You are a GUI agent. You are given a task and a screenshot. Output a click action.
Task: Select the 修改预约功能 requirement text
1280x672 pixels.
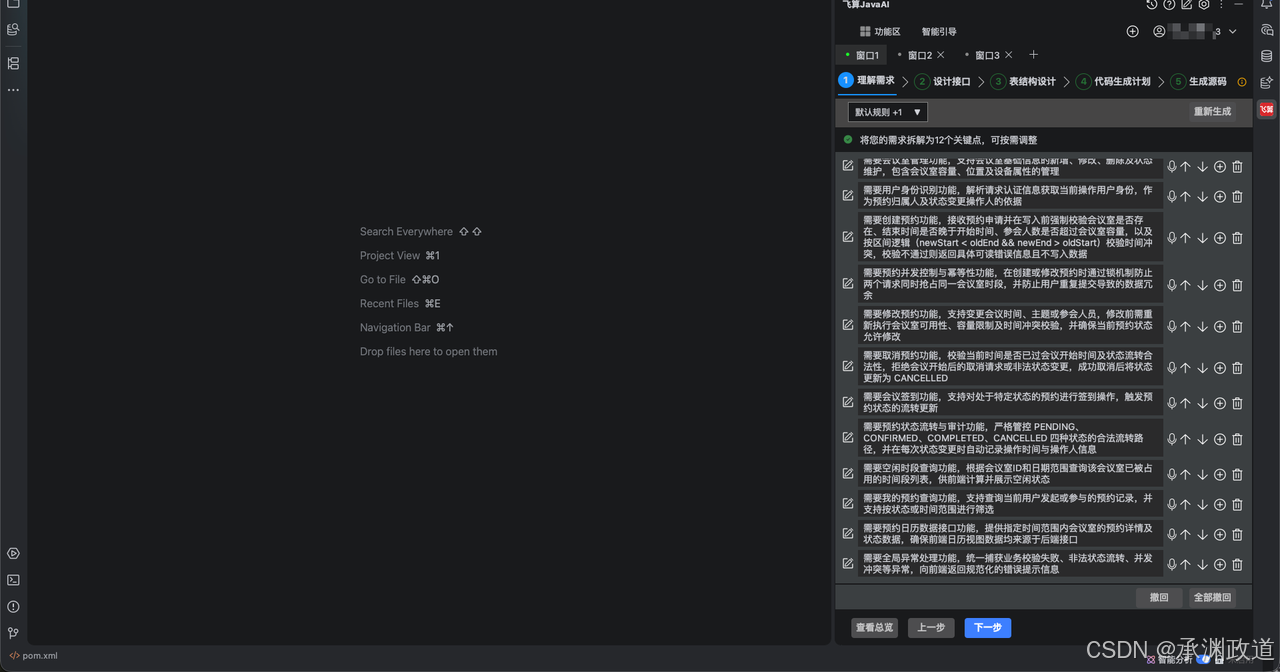(1010, 325)
